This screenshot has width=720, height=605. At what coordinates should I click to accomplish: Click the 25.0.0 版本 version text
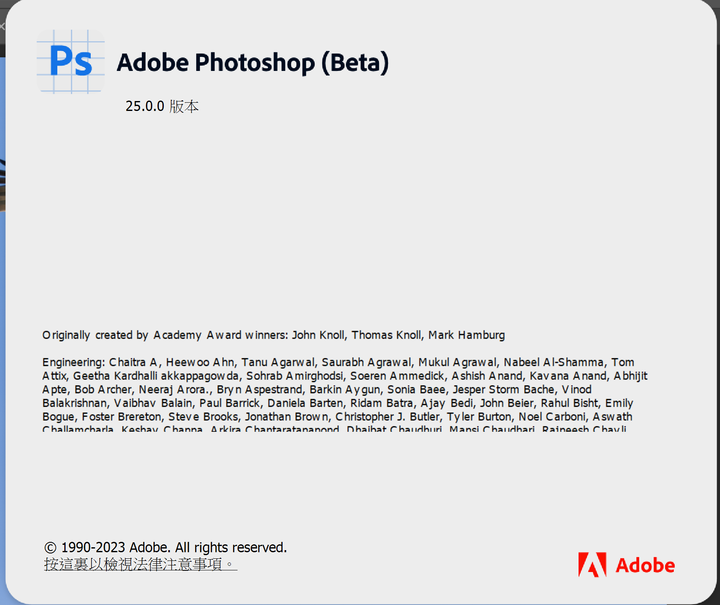[162, 106]
